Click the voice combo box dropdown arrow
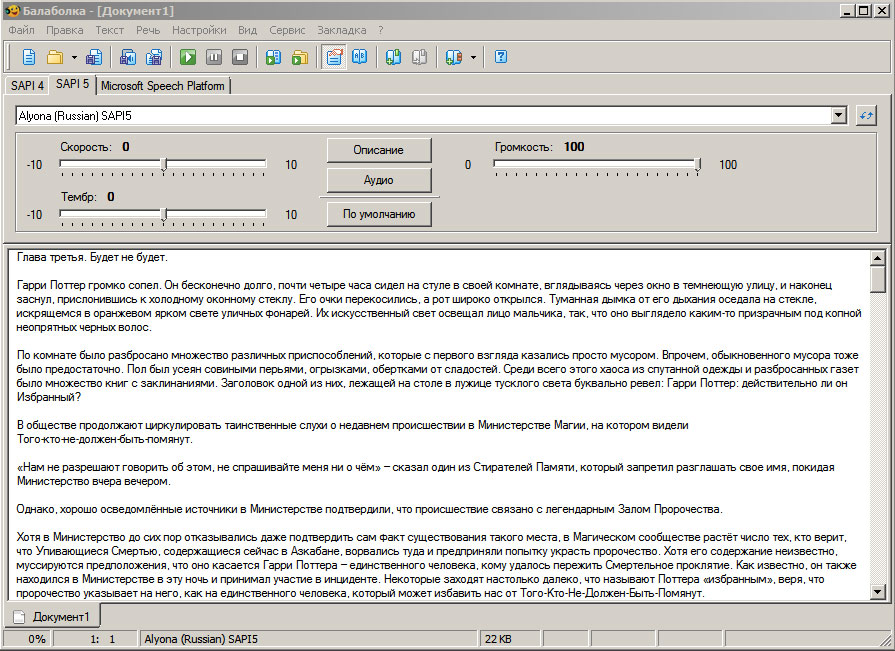 [838, 116]
